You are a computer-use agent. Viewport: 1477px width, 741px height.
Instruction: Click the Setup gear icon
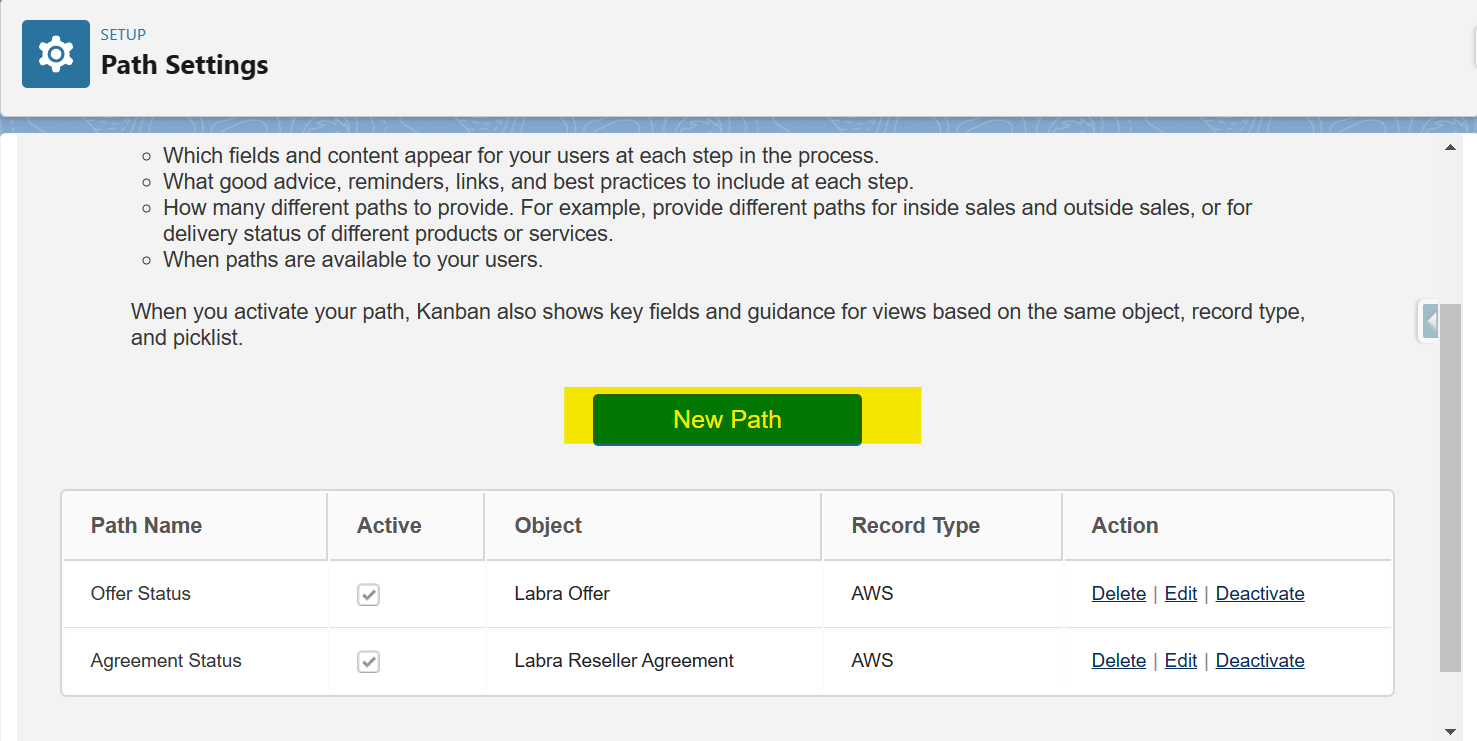56,54
